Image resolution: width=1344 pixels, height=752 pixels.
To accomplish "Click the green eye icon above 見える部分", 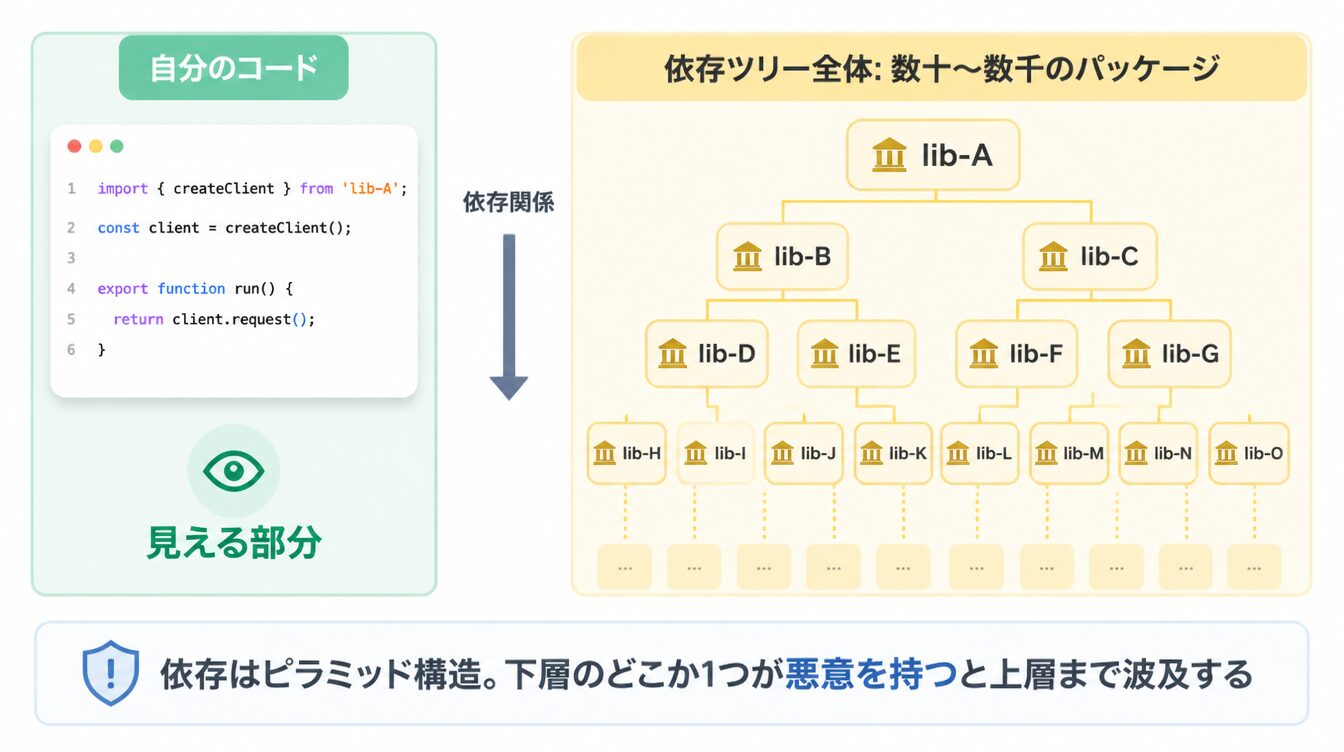I will click(x=233, y=470).
